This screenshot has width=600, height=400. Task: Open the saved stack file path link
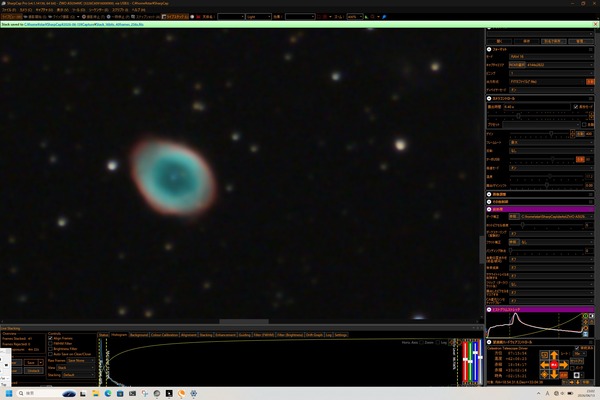84,24
